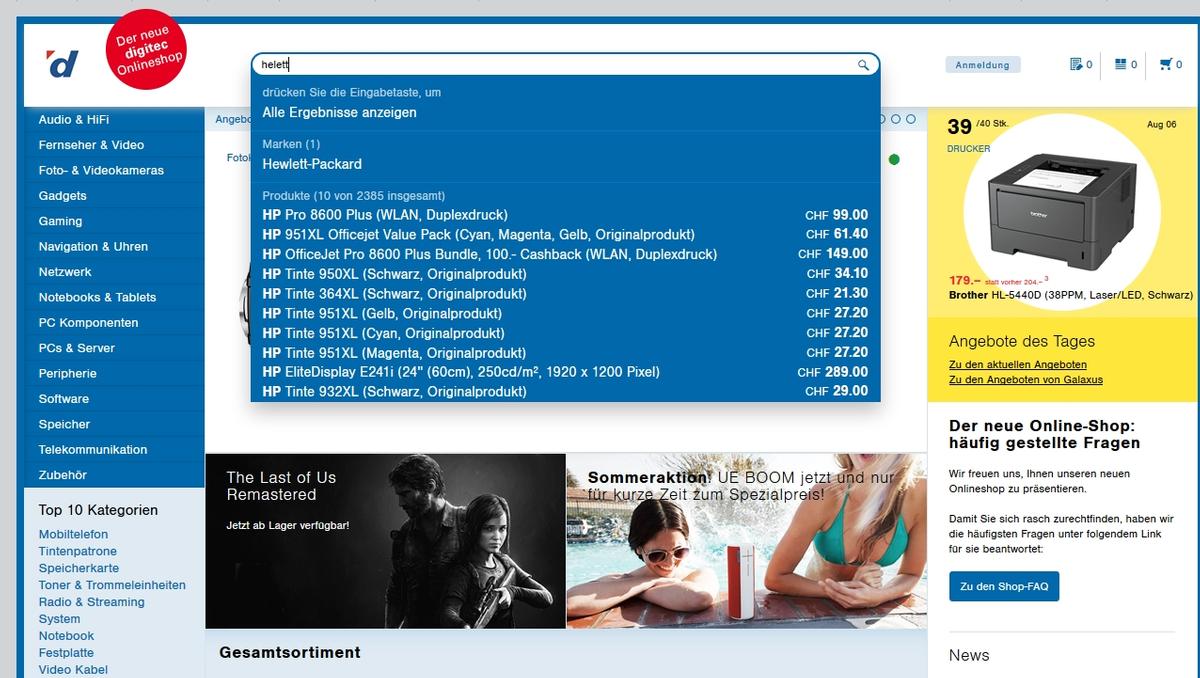1200x678 pixels.
Task: Select the last carousel dot indicator
Action: click(911, 119)
